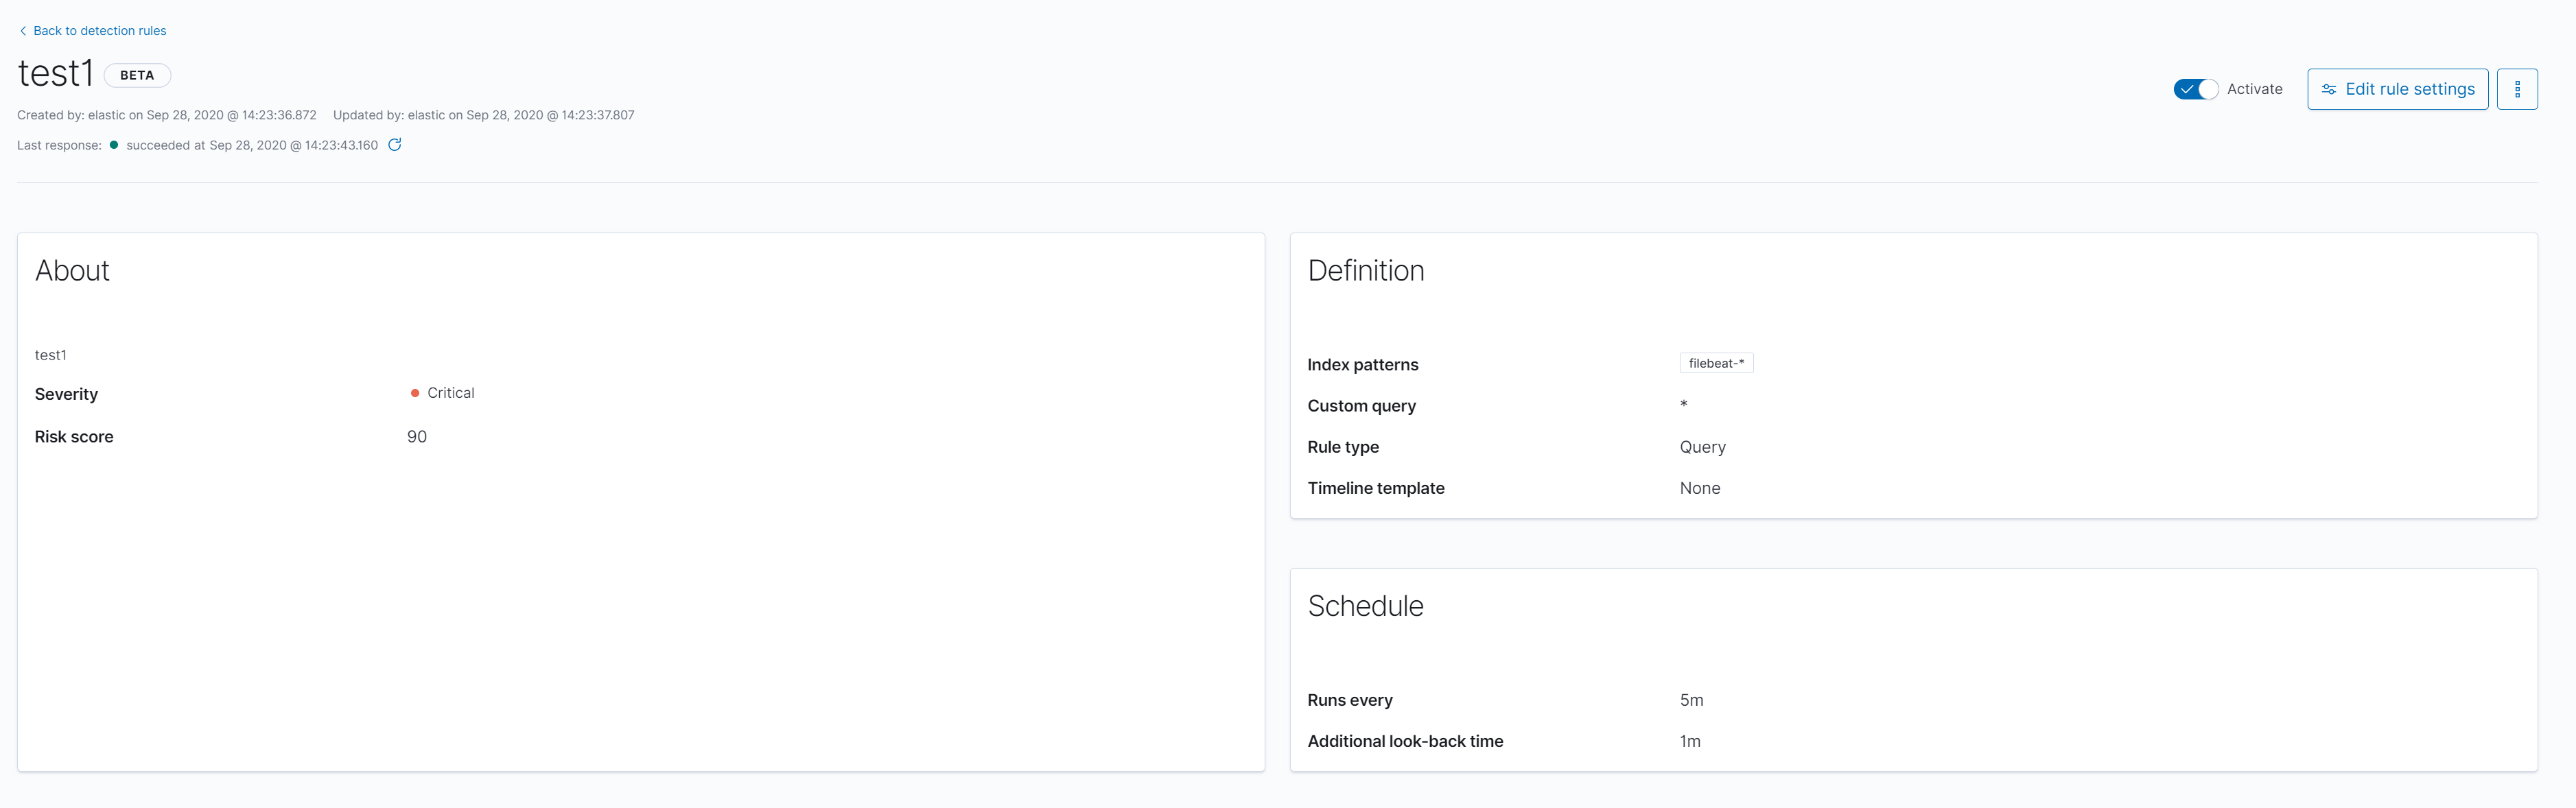Click the refresh icon next to last response
The height and width of the screenshot is (808, 2576).
click(x=395, y=145)
